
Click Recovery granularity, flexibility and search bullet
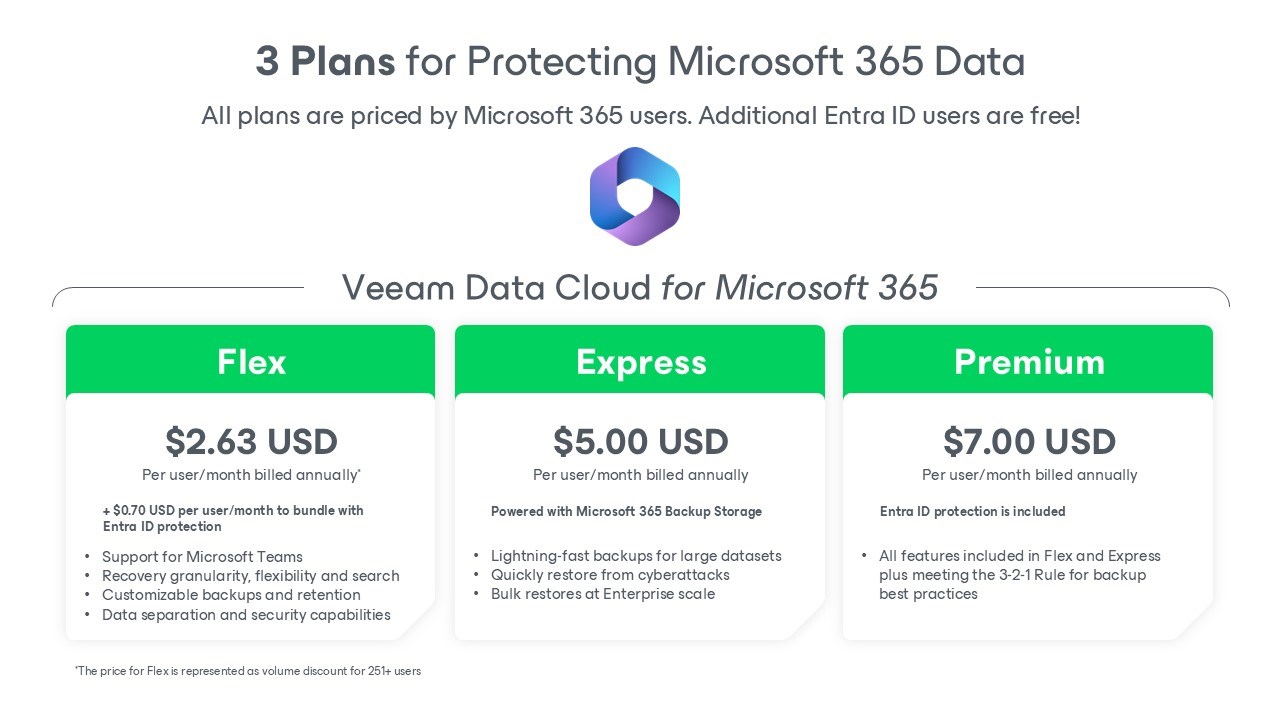251,576
